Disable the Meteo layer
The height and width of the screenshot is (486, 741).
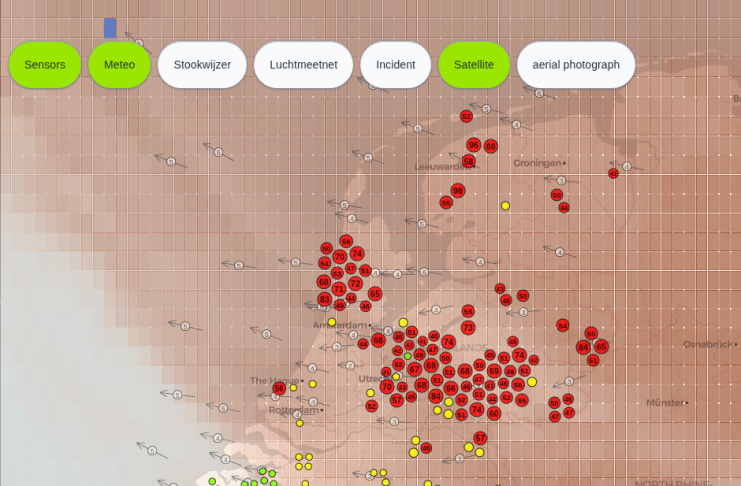[120, 65]
